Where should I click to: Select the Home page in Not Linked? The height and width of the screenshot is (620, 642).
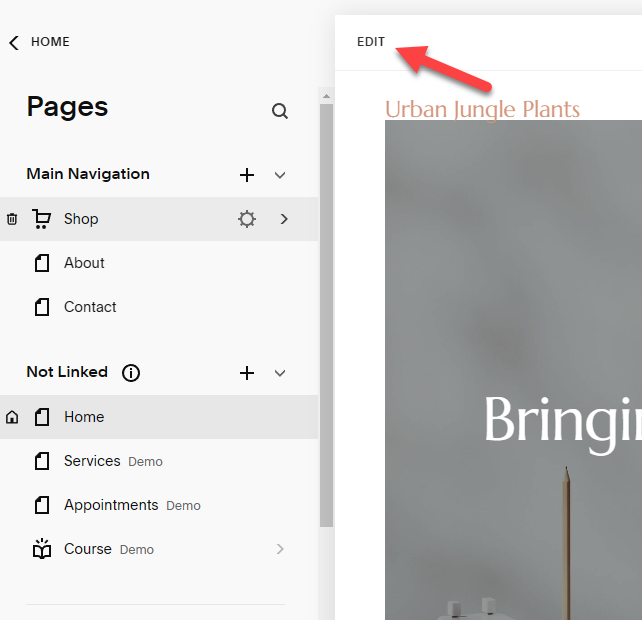click(x=84, y=417)
